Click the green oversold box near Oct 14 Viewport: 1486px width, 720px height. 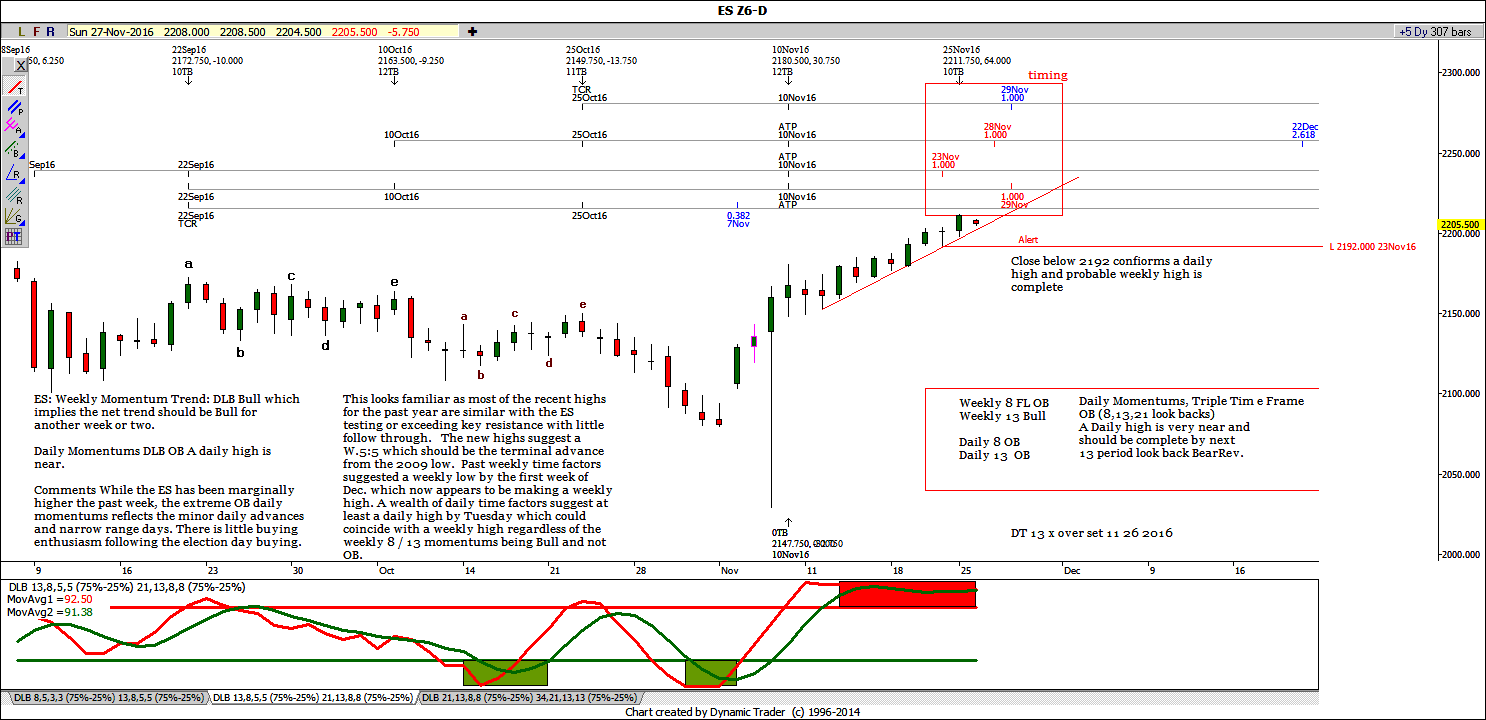point(505,672)
